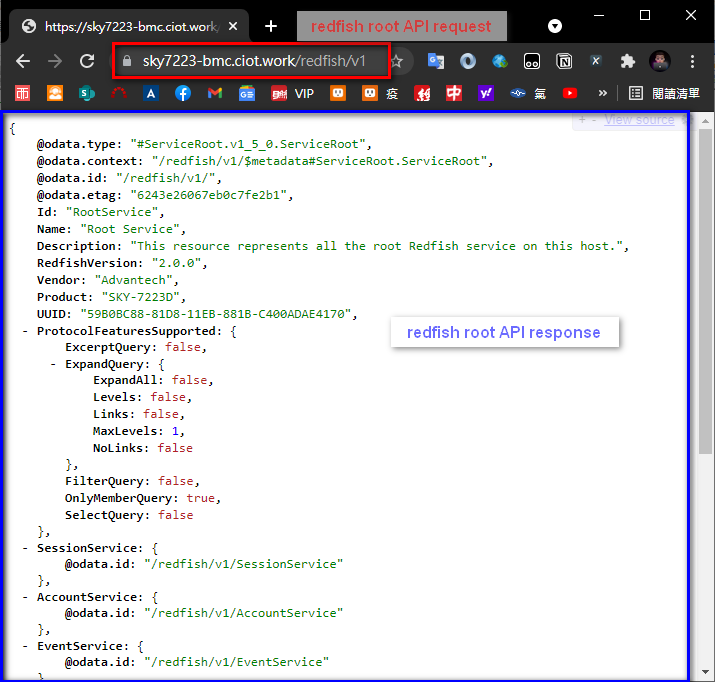This screenshot has height=682, width=715.
Task: Go back to the previous page
Action: 23,61
